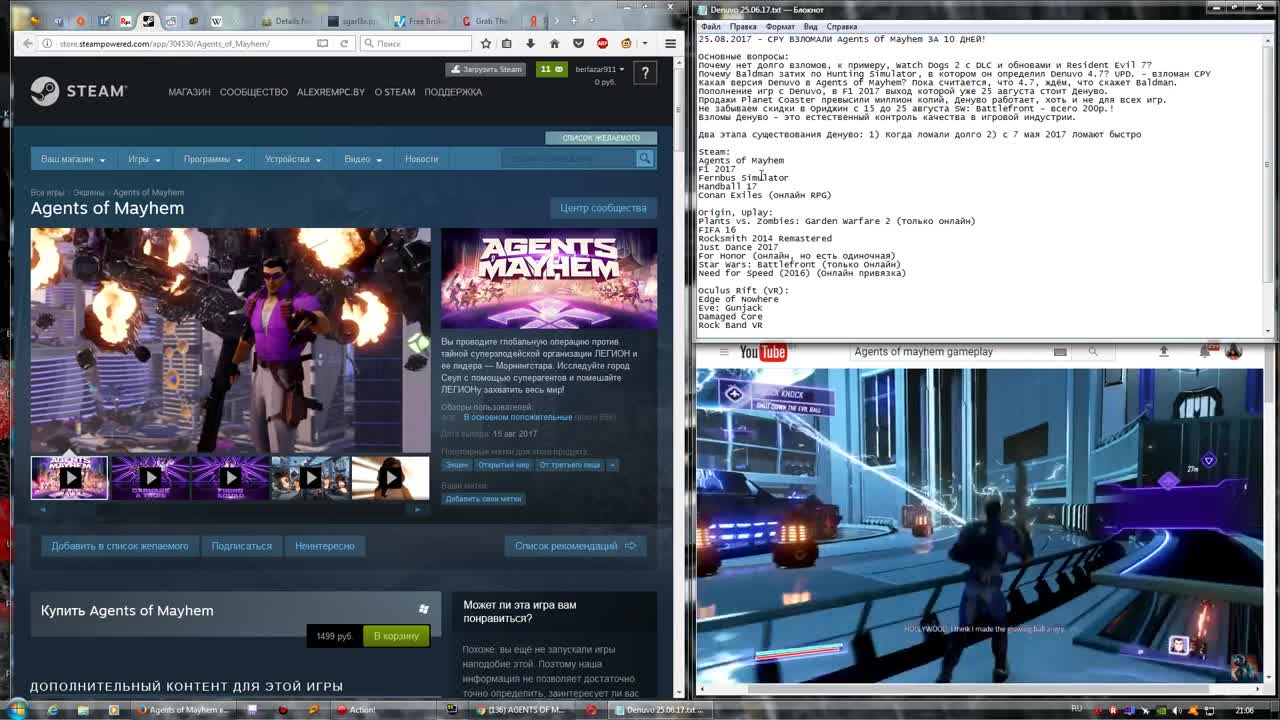Click the YouTube logo
This screenshot has height=720, width=1280.
[x=762, y=352]
